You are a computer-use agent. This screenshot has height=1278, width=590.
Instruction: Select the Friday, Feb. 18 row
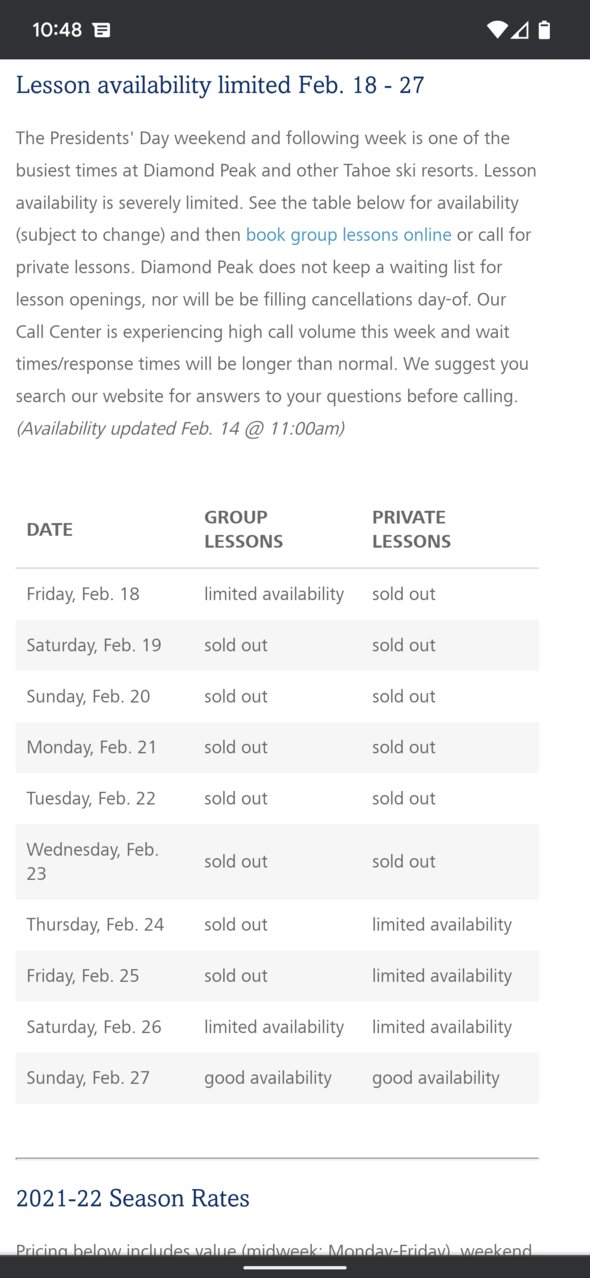tap(277, 594)
